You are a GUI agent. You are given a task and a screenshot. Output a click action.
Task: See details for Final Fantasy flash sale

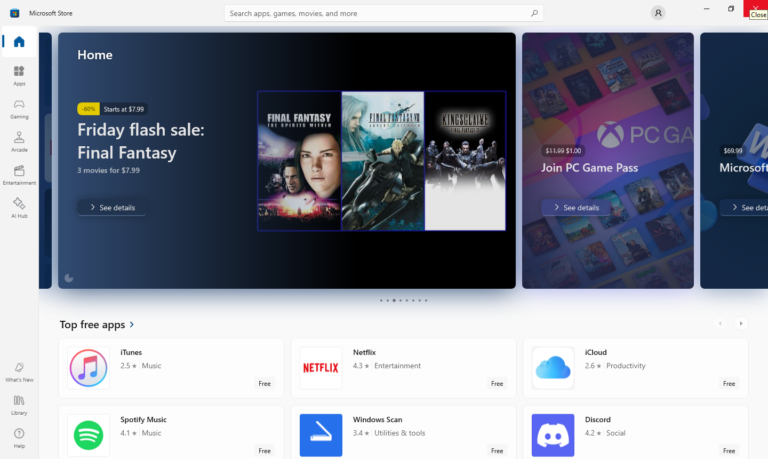point(112,207)
